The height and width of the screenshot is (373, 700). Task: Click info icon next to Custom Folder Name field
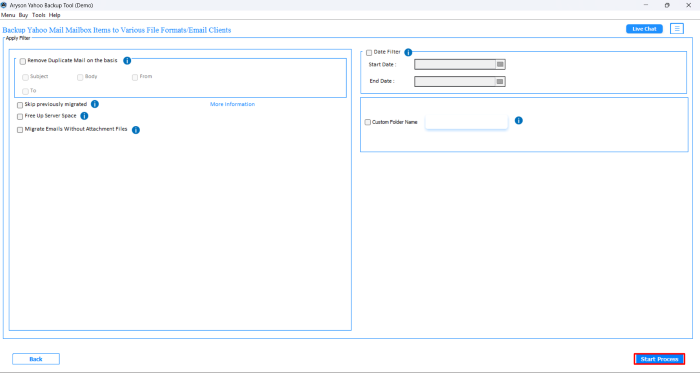518,120
